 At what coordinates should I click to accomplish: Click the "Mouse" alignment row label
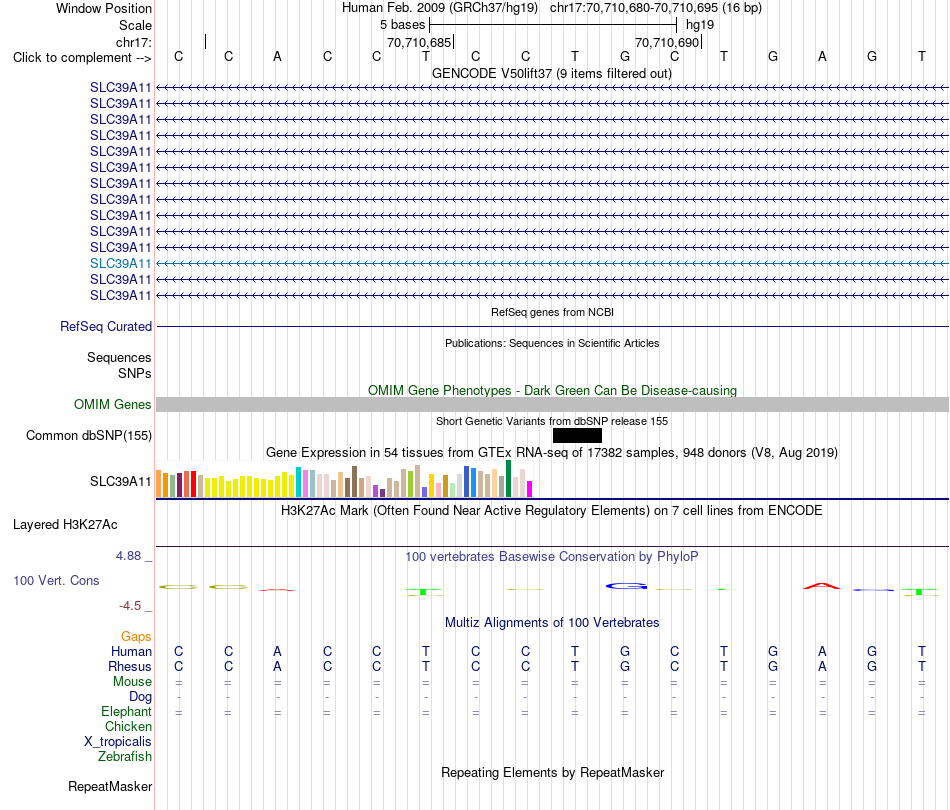click(x=132, y=682)
